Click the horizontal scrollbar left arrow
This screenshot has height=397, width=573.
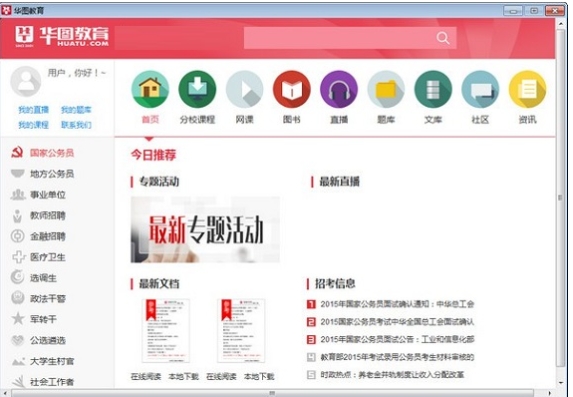(x=5, y=393)
